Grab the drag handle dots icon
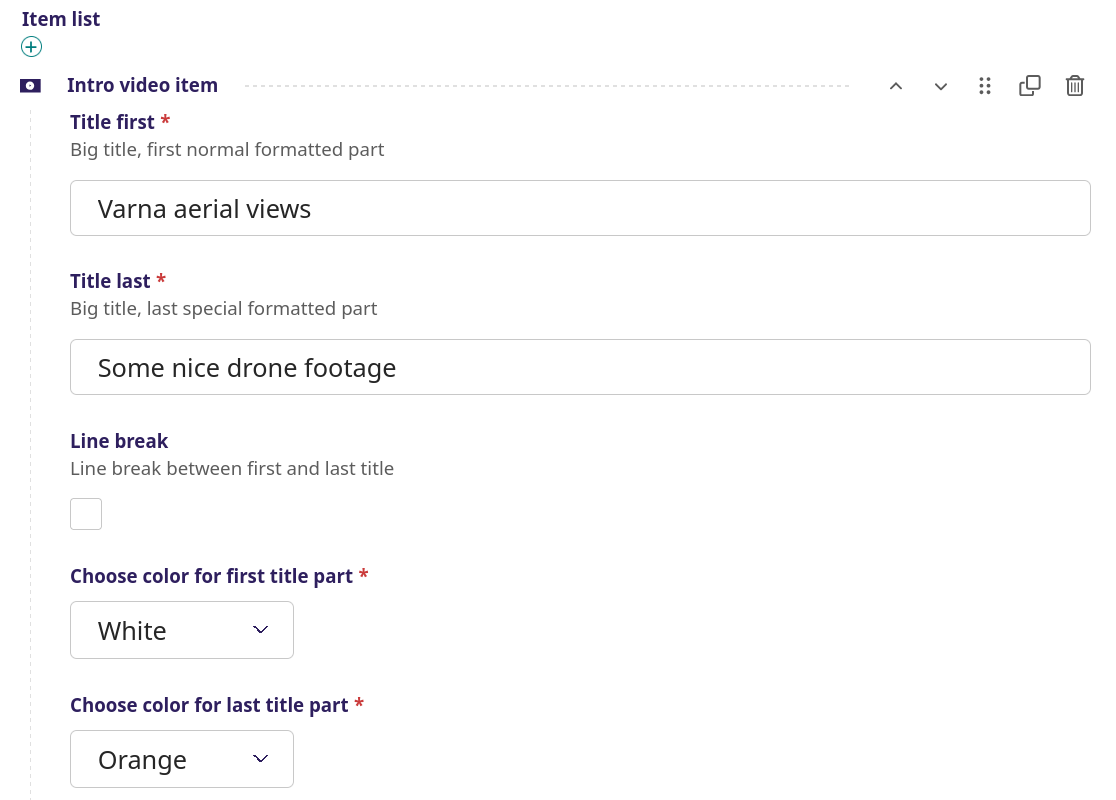1116x800 pixels. [x=985, y=86]
